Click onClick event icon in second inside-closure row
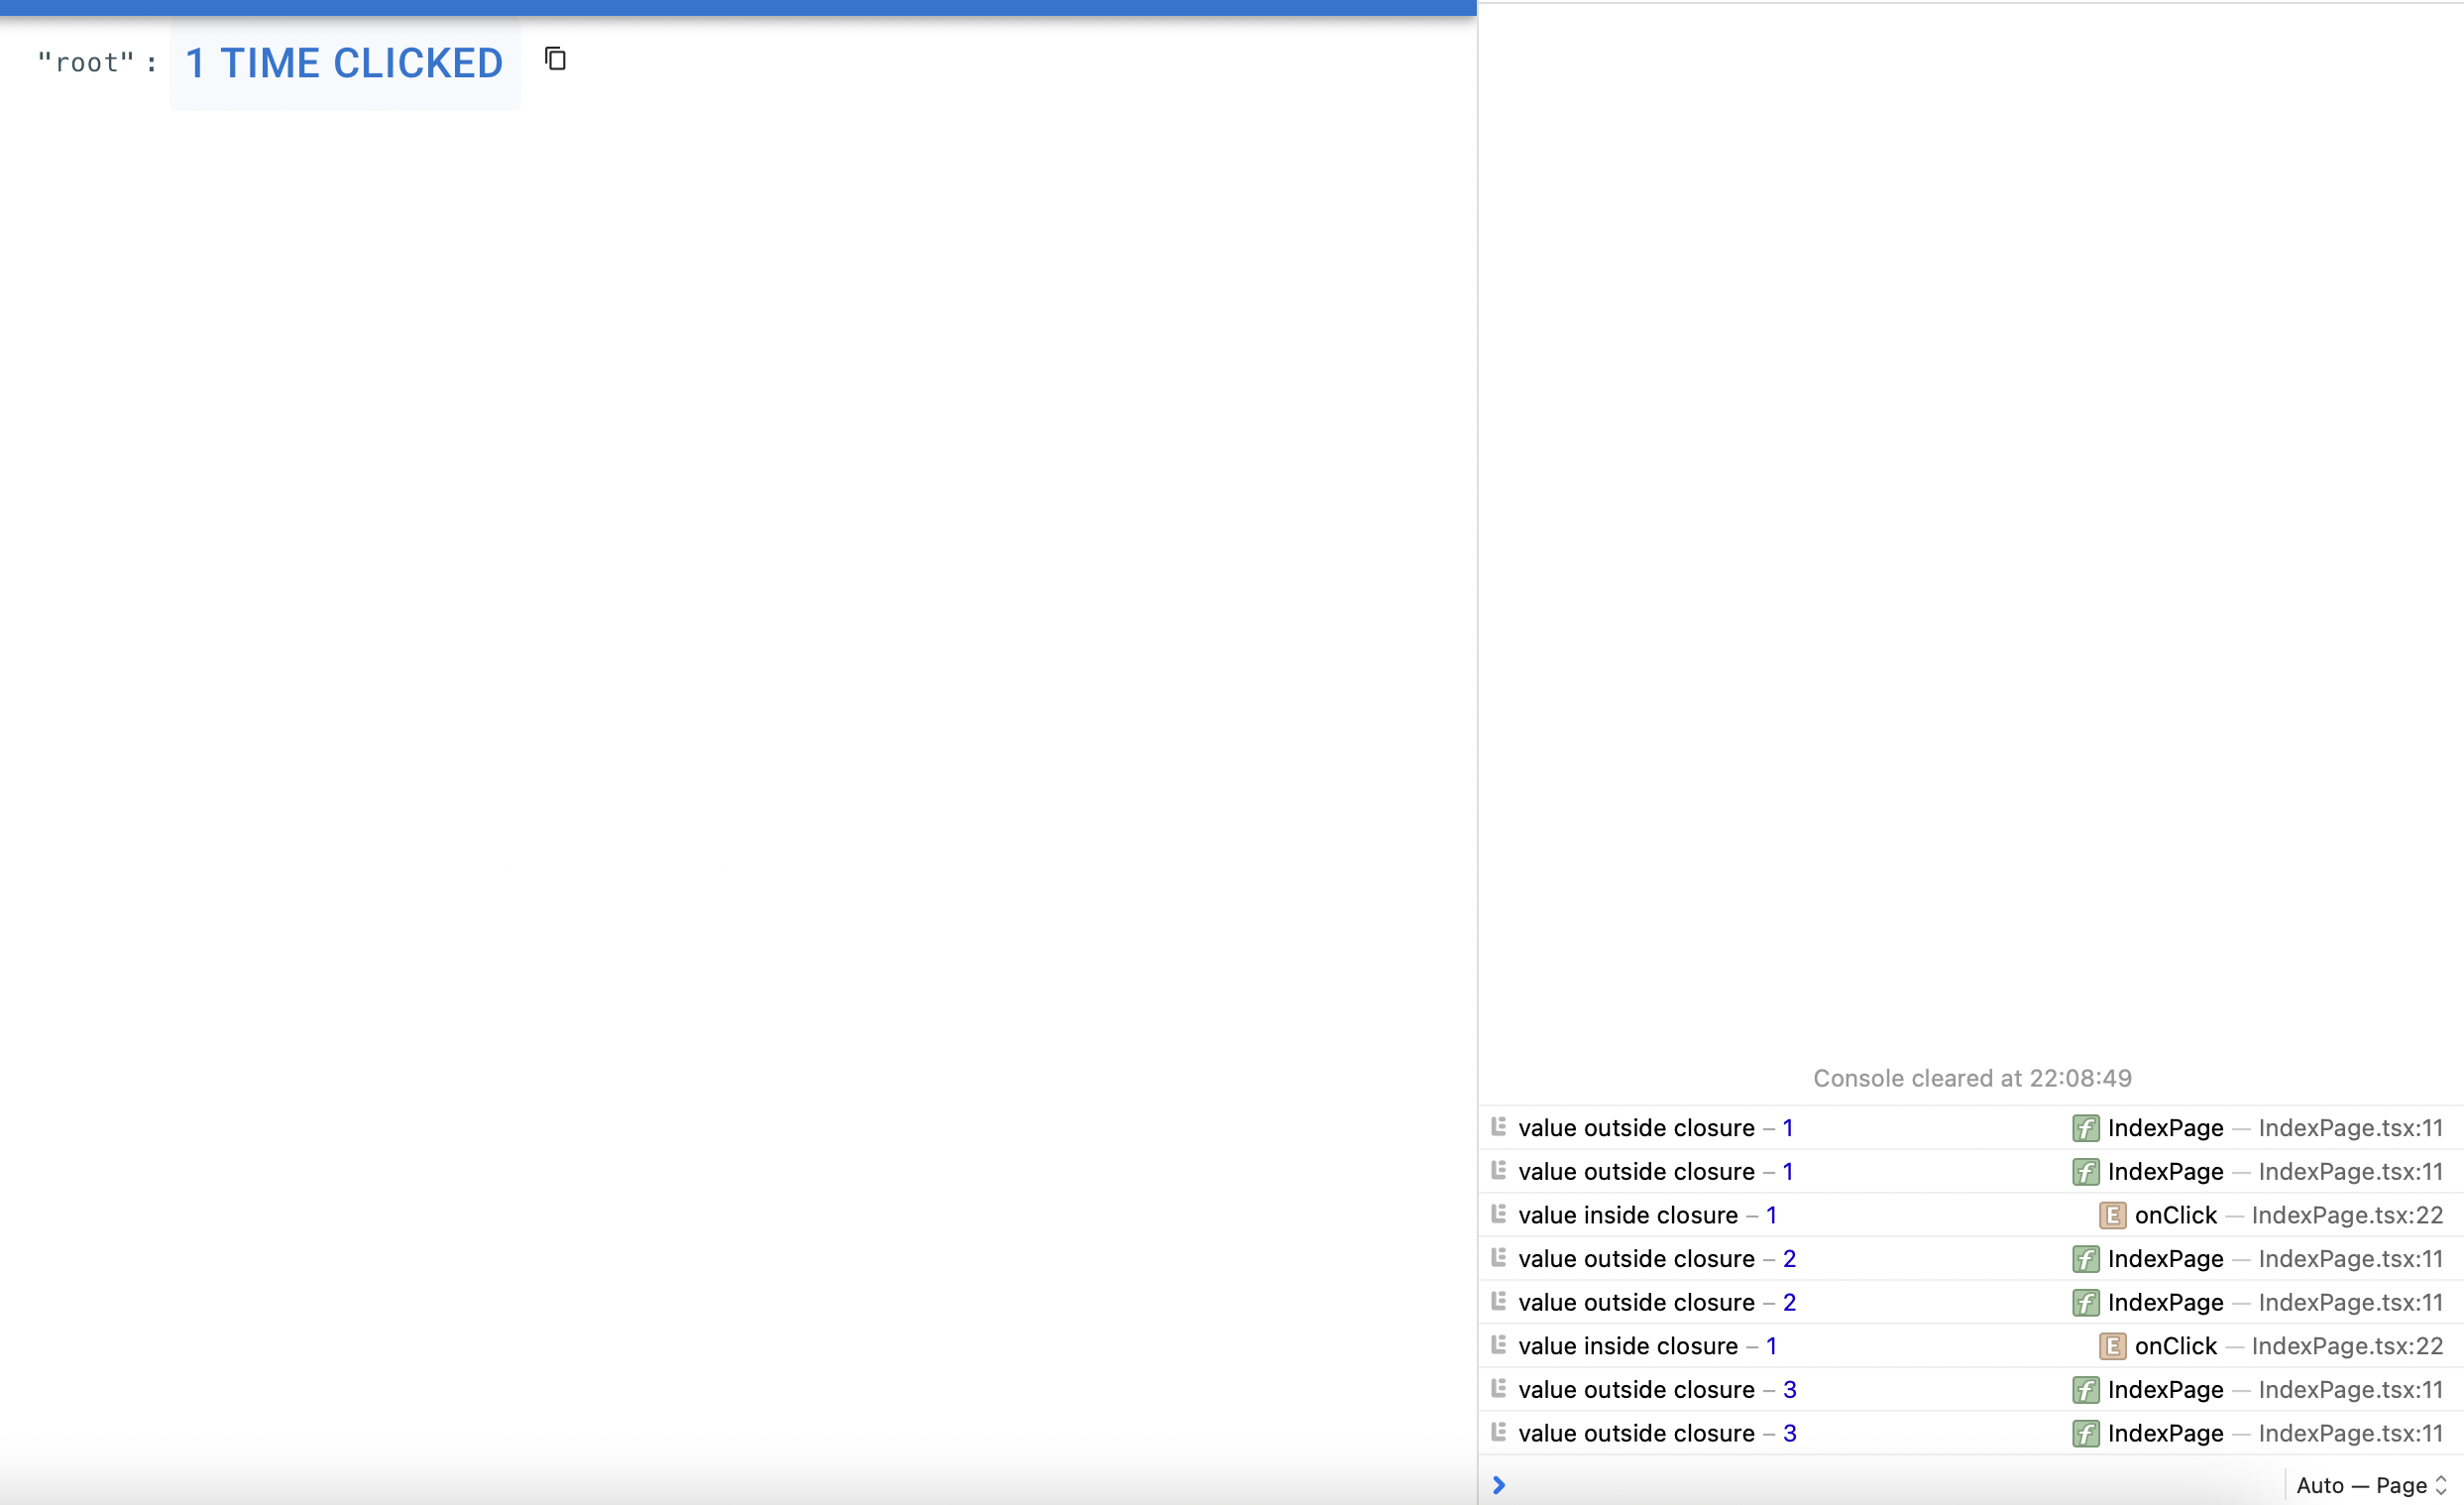Screen dimensions: 2464x1505 point(2112,1346)
